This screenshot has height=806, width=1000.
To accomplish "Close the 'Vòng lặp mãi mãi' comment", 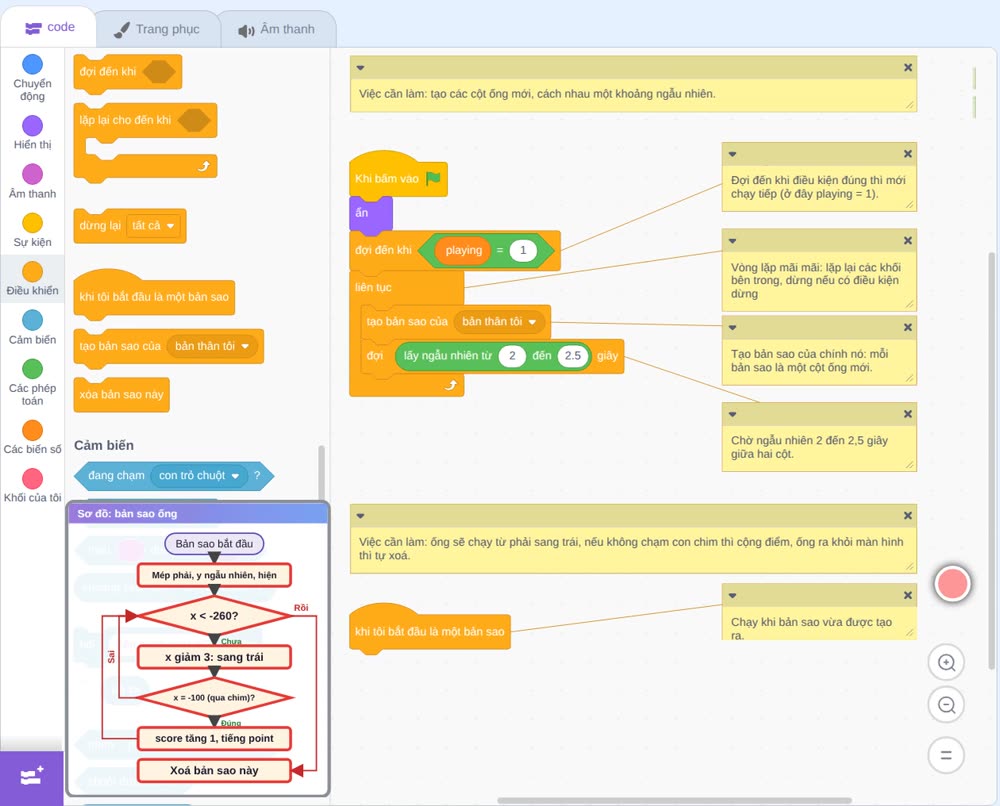I will pos(908,240).
